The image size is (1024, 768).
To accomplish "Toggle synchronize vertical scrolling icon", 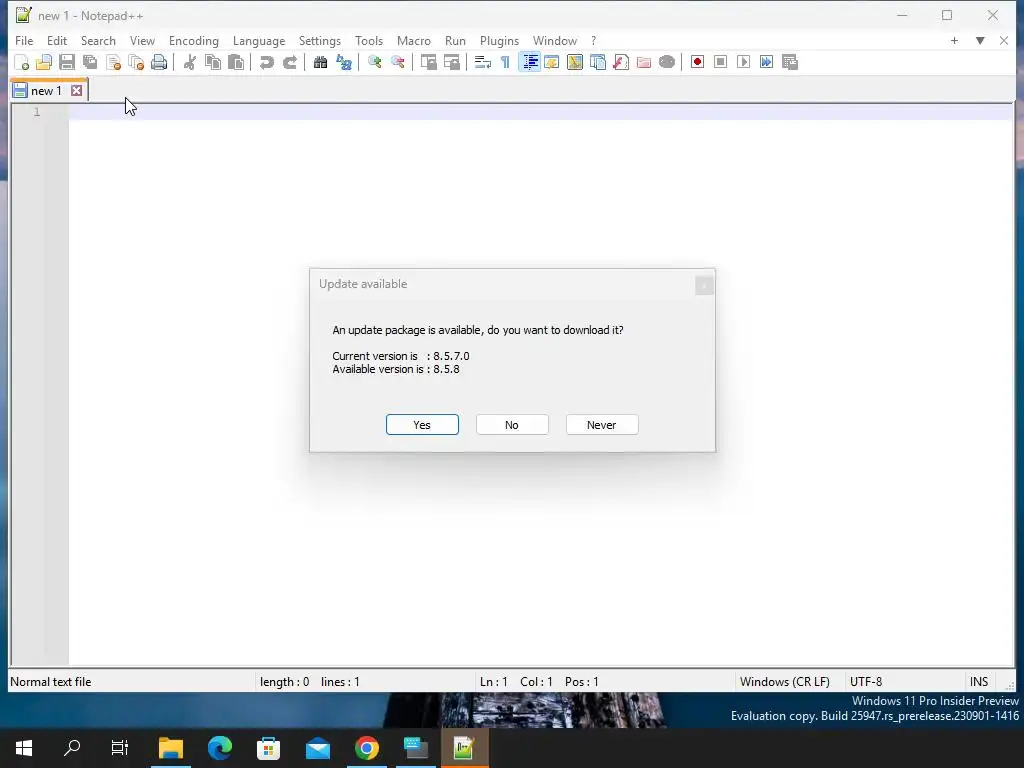I will (428, 62).
